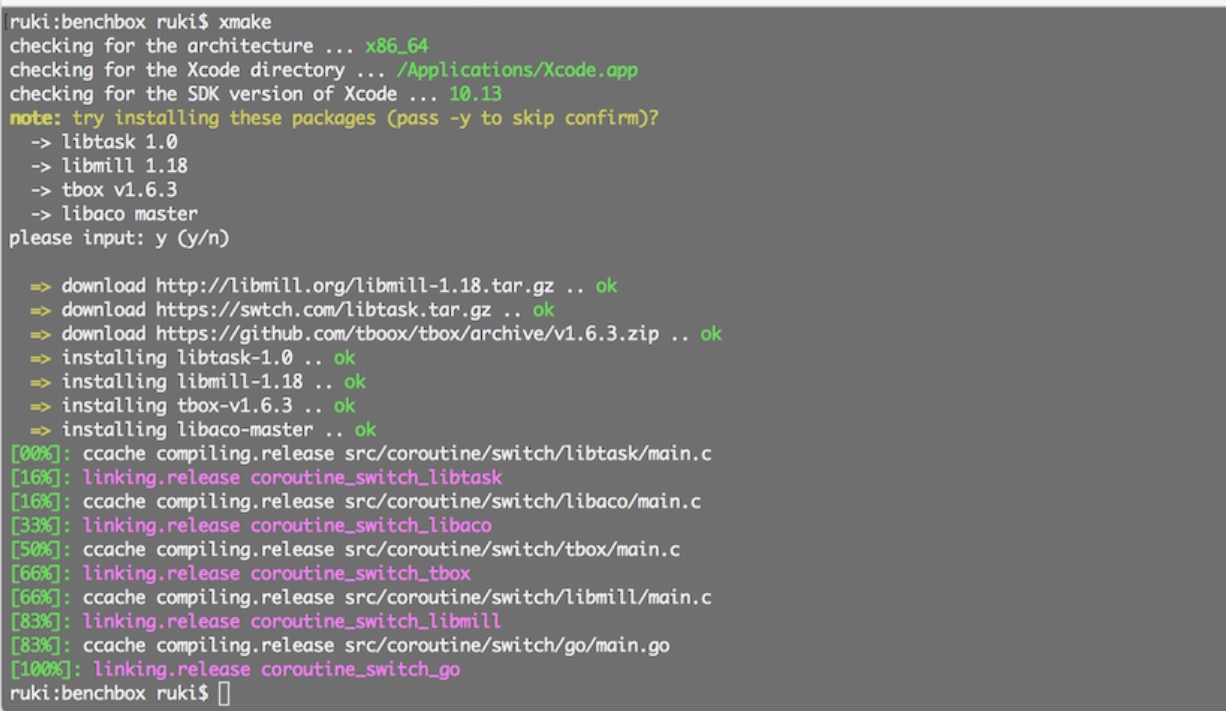
Task: Click the 'linking.release coroutine_switch_libtask' line
Action: (292, 478)
